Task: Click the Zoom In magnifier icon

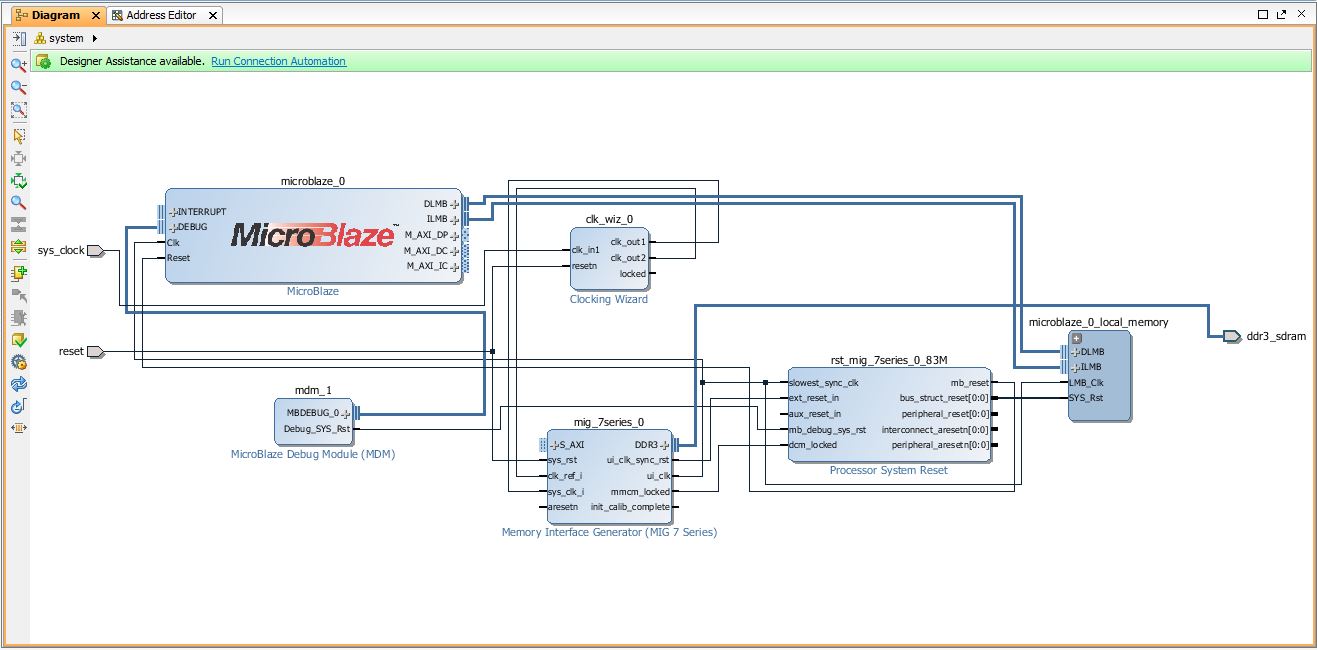Action: [19, 65]
